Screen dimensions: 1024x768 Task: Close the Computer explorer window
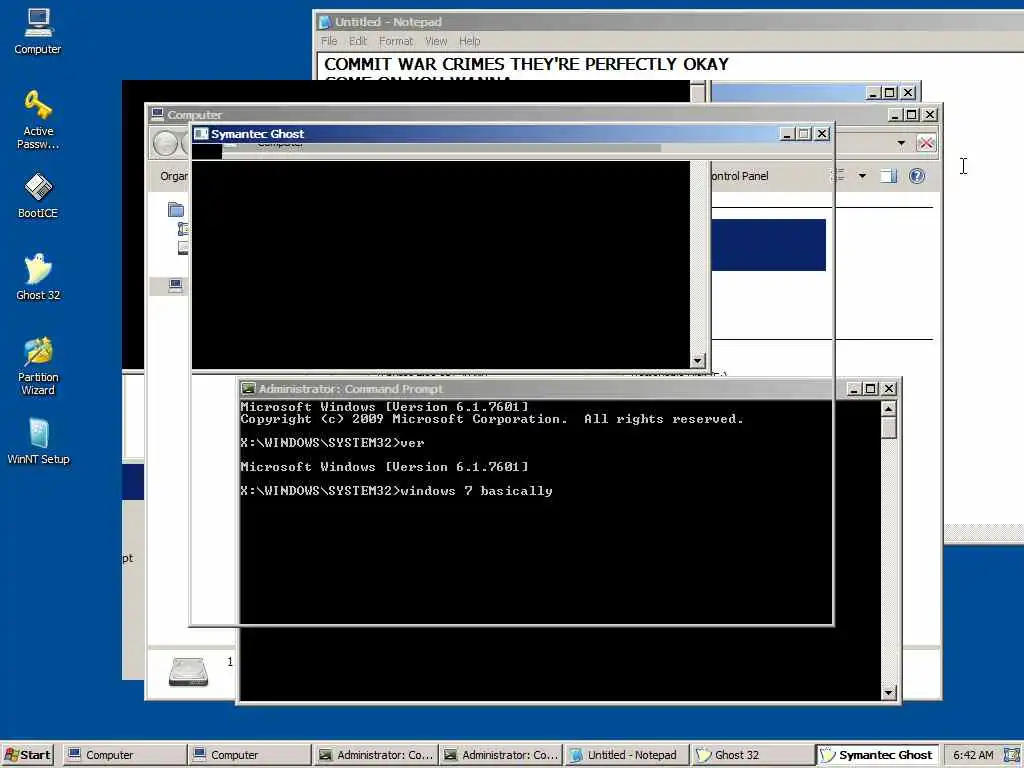[x=931, y=115]
